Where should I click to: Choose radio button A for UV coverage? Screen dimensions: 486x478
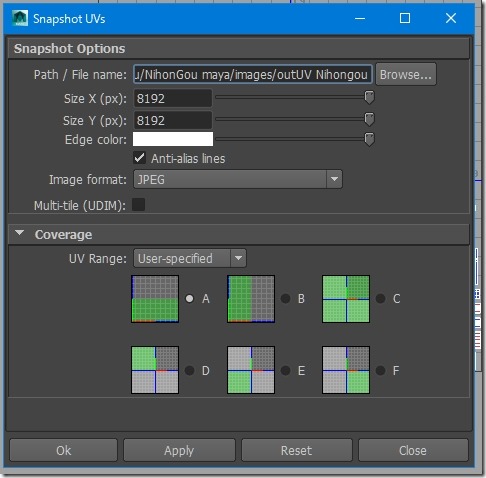tap(190, 298)
